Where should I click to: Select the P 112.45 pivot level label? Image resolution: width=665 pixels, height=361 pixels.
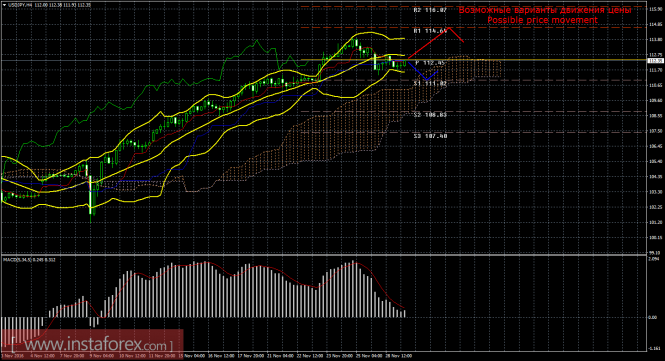430,63
